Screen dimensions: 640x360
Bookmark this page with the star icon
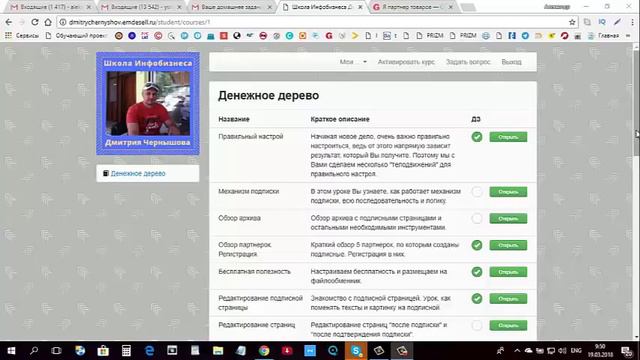pyautogui.click(x=572, y=22)
